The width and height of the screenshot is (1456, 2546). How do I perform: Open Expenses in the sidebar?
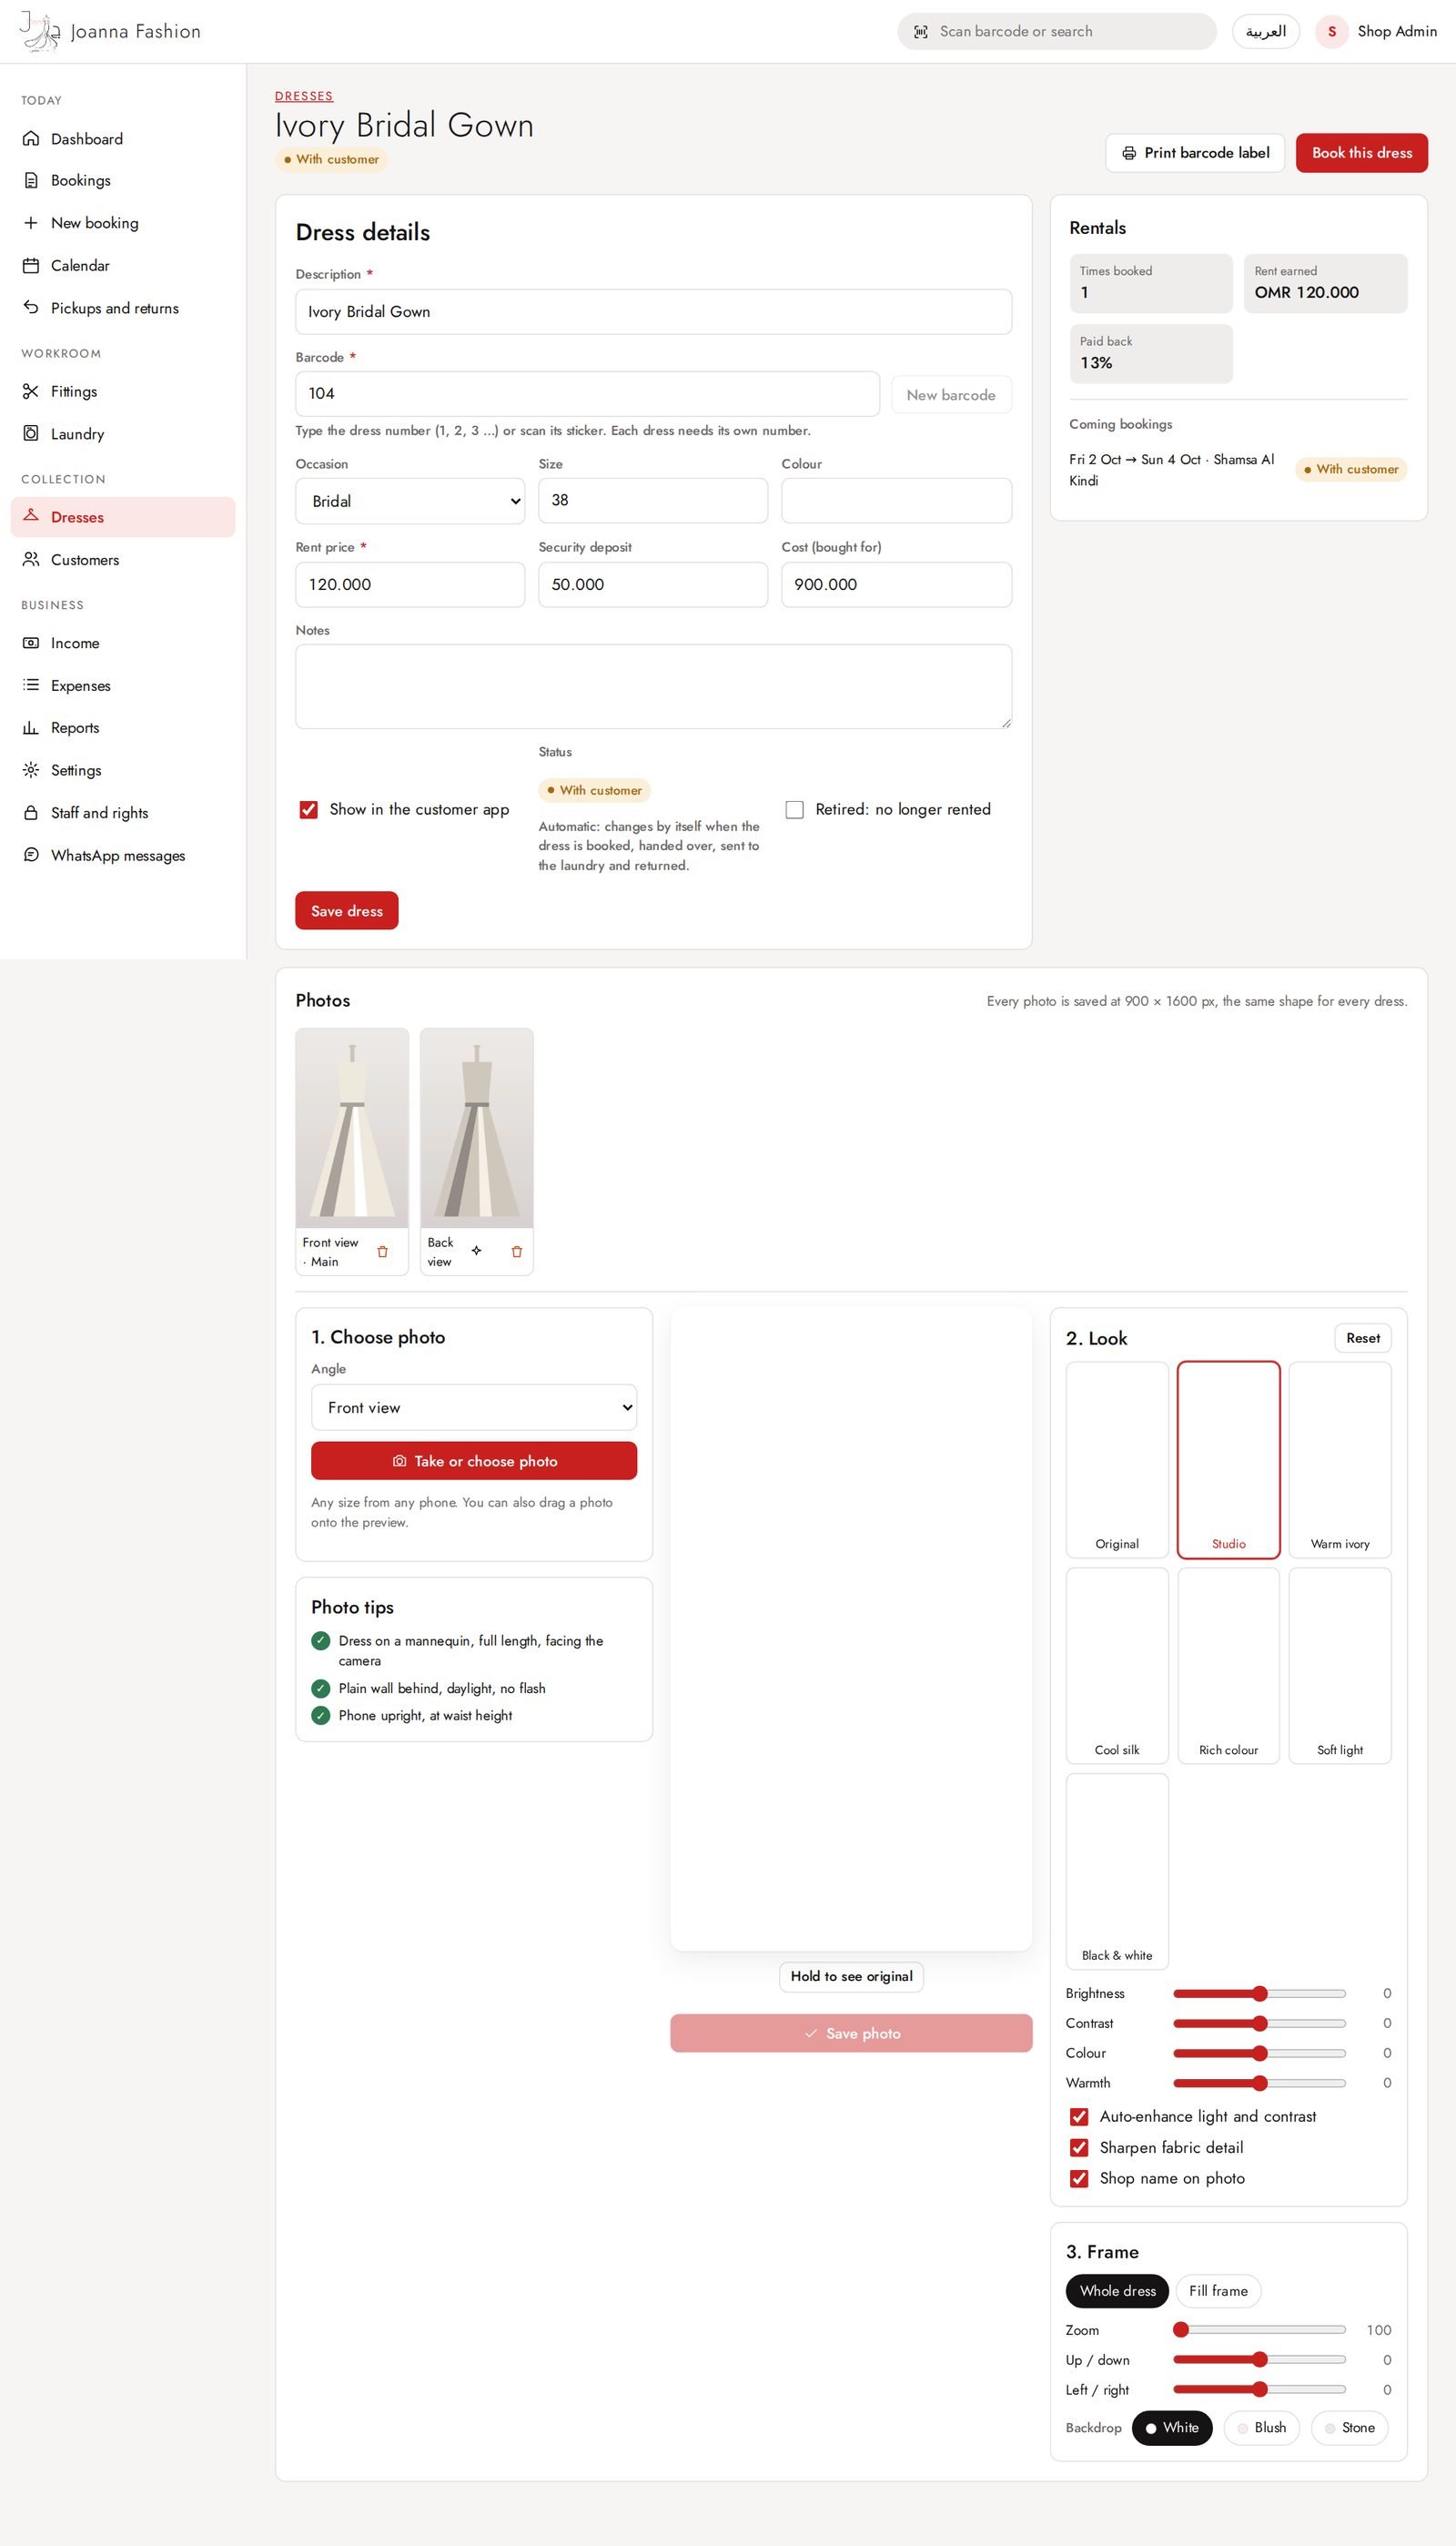pyautogui.click(x=123, y=686)
